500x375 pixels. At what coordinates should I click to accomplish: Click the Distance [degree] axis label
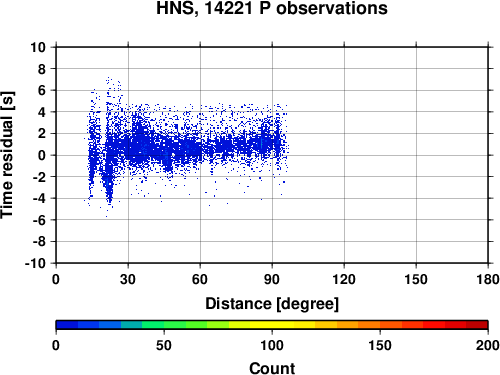[x=272, y=304]
